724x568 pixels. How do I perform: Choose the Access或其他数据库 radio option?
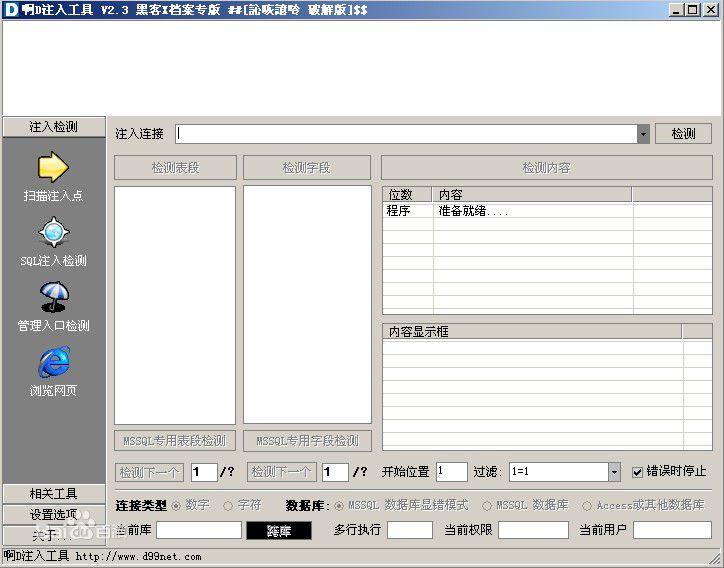(586, 506)
